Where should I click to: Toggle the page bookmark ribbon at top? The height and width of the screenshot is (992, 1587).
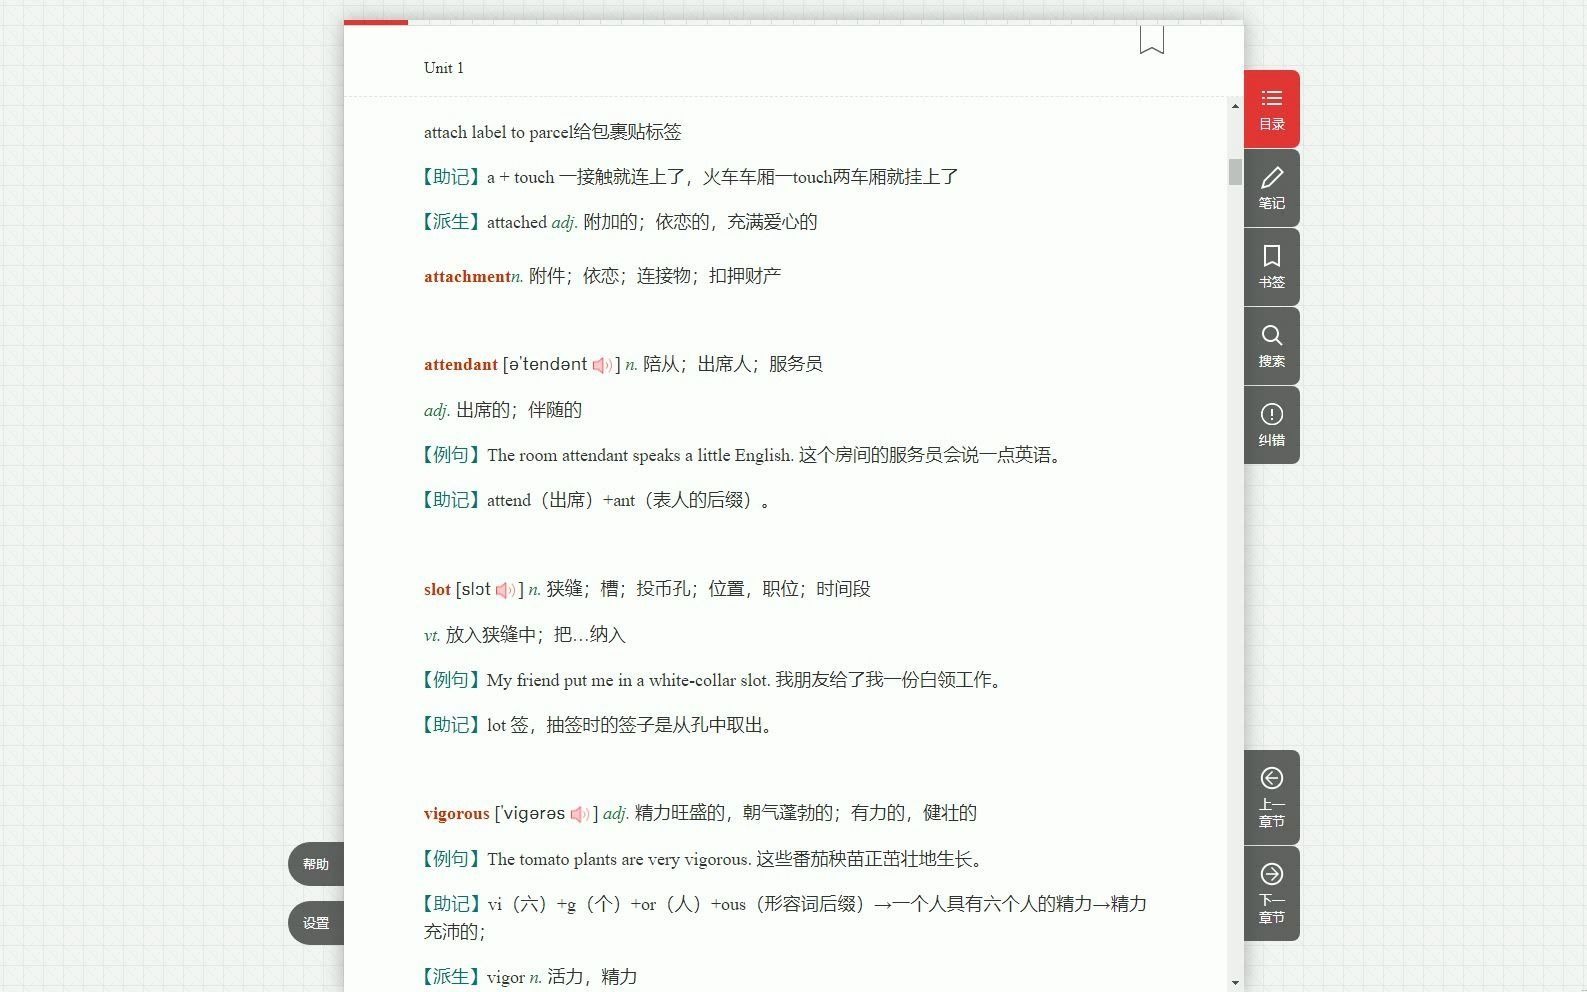click(x=1151, y=40)
